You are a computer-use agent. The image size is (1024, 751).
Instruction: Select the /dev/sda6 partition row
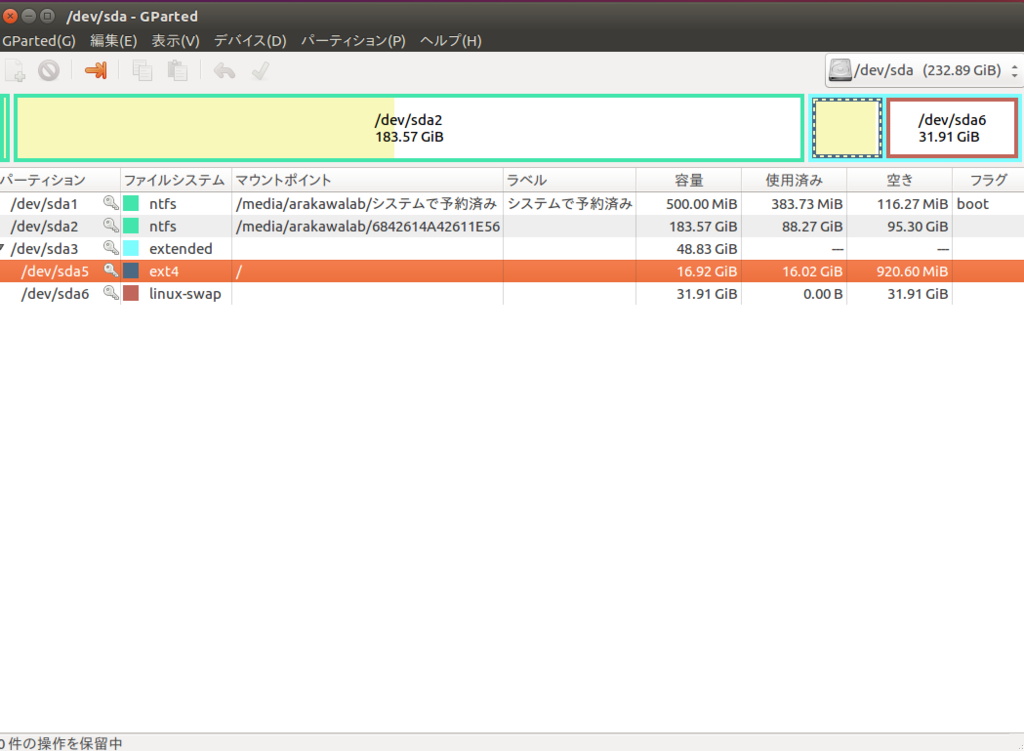tap(512, 293)
